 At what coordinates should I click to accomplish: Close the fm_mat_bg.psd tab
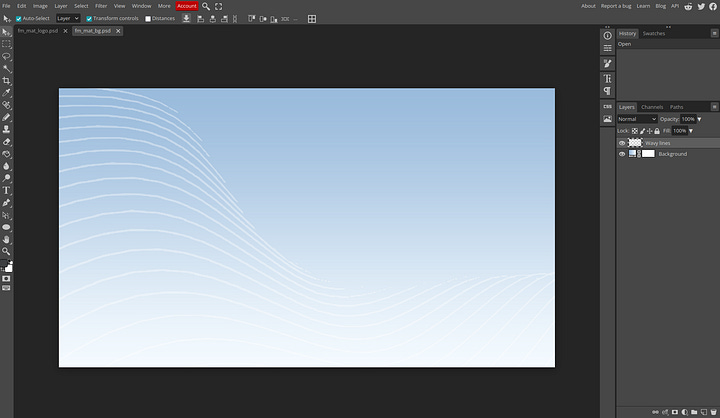tap(118, 31)
